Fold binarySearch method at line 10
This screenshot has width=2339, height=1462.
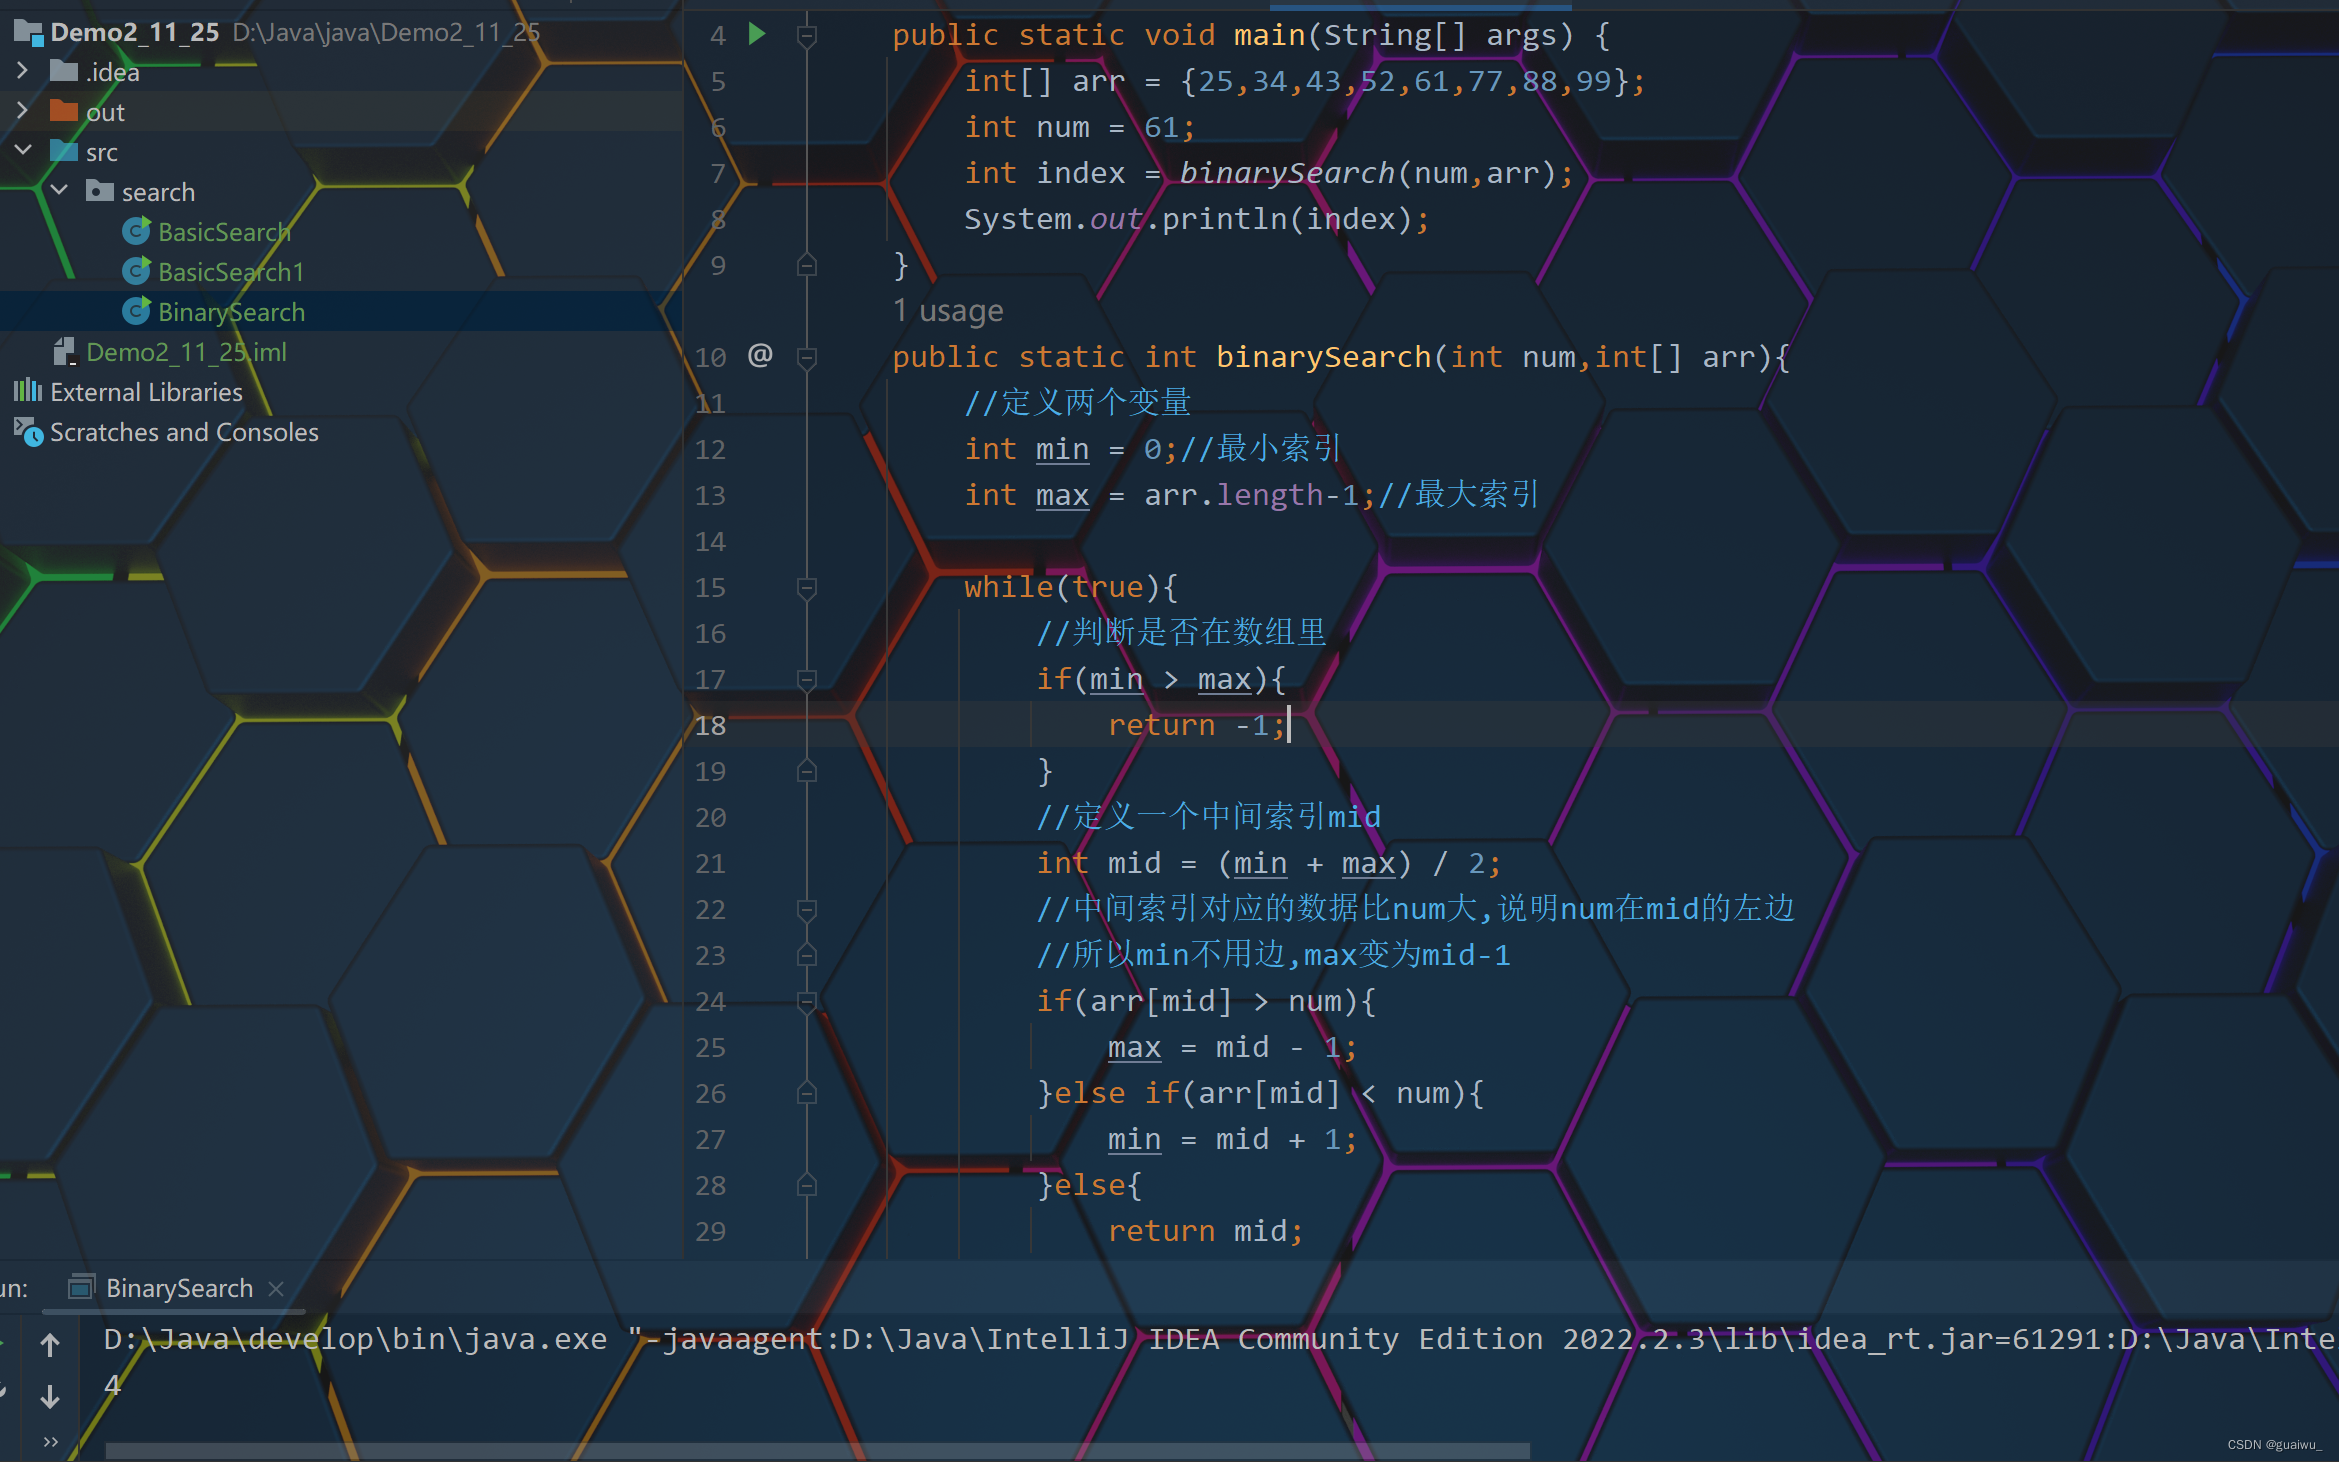pos(807,358)
